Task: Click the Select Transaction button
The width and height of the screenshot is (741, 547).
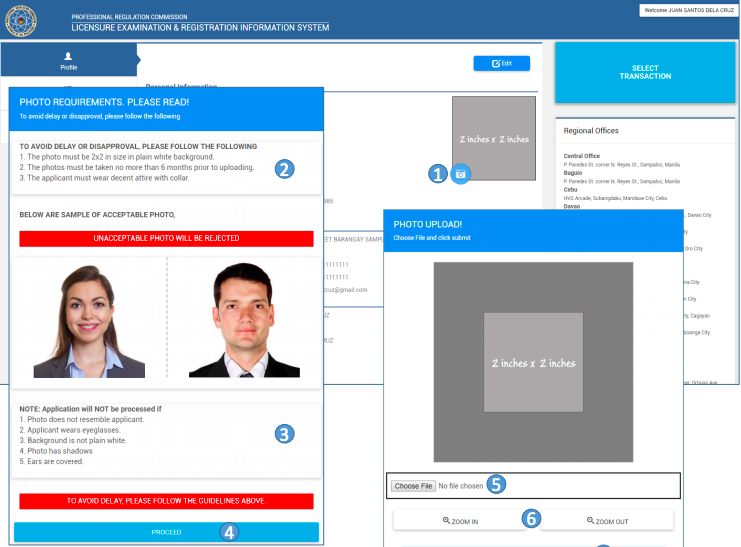Action: click(645, 73)
